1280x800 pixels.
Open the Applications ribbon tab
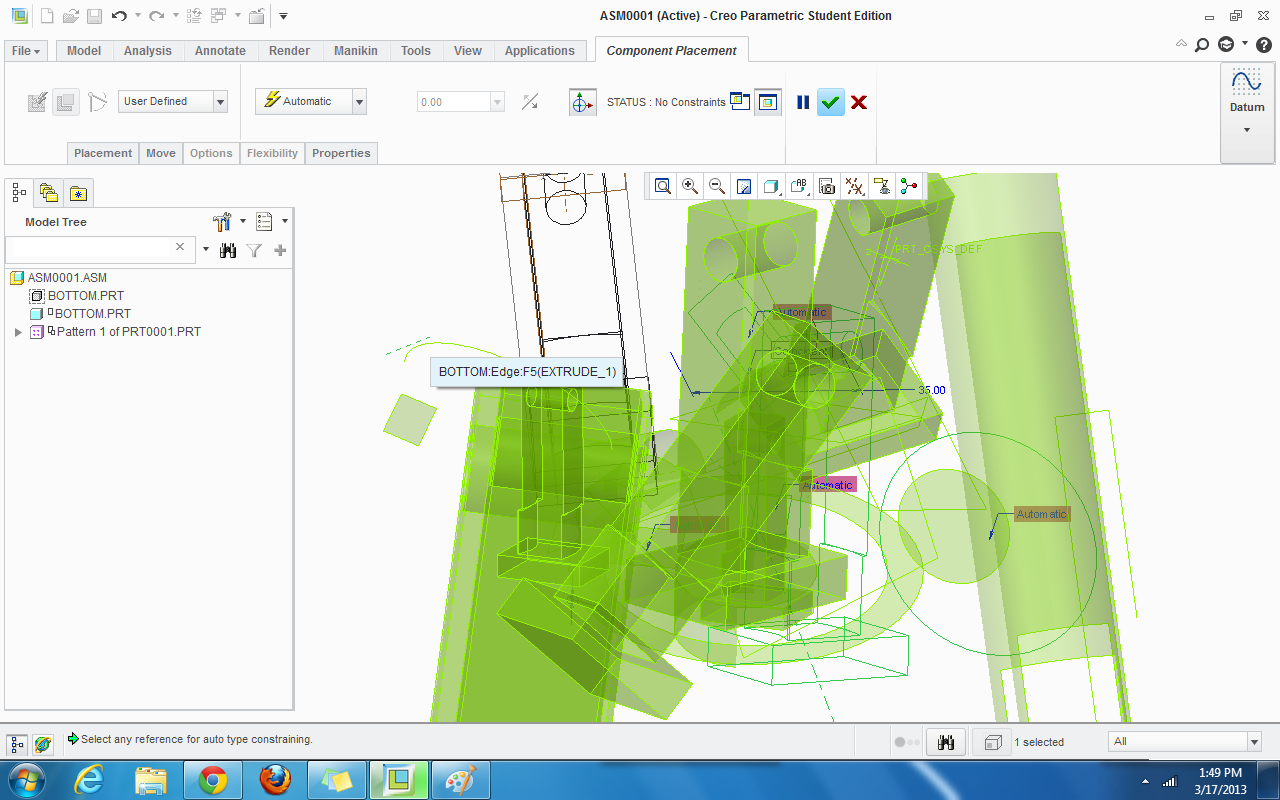click(x=540, y=51)
